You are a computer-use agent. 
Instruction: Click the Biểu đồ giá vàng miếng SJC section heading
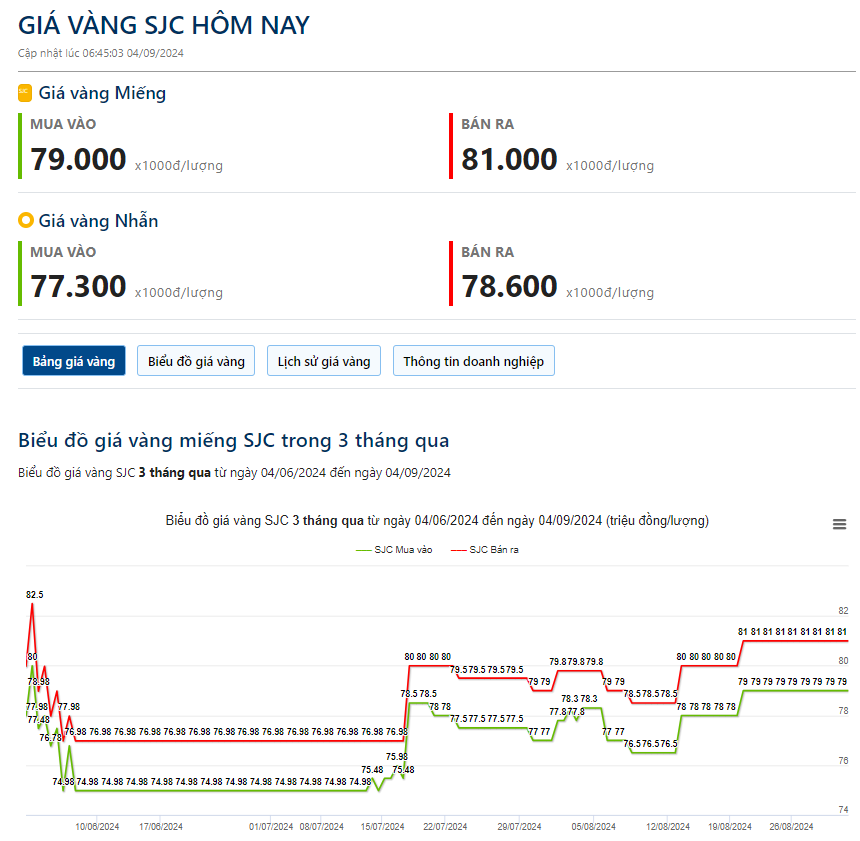pos(234,441)
